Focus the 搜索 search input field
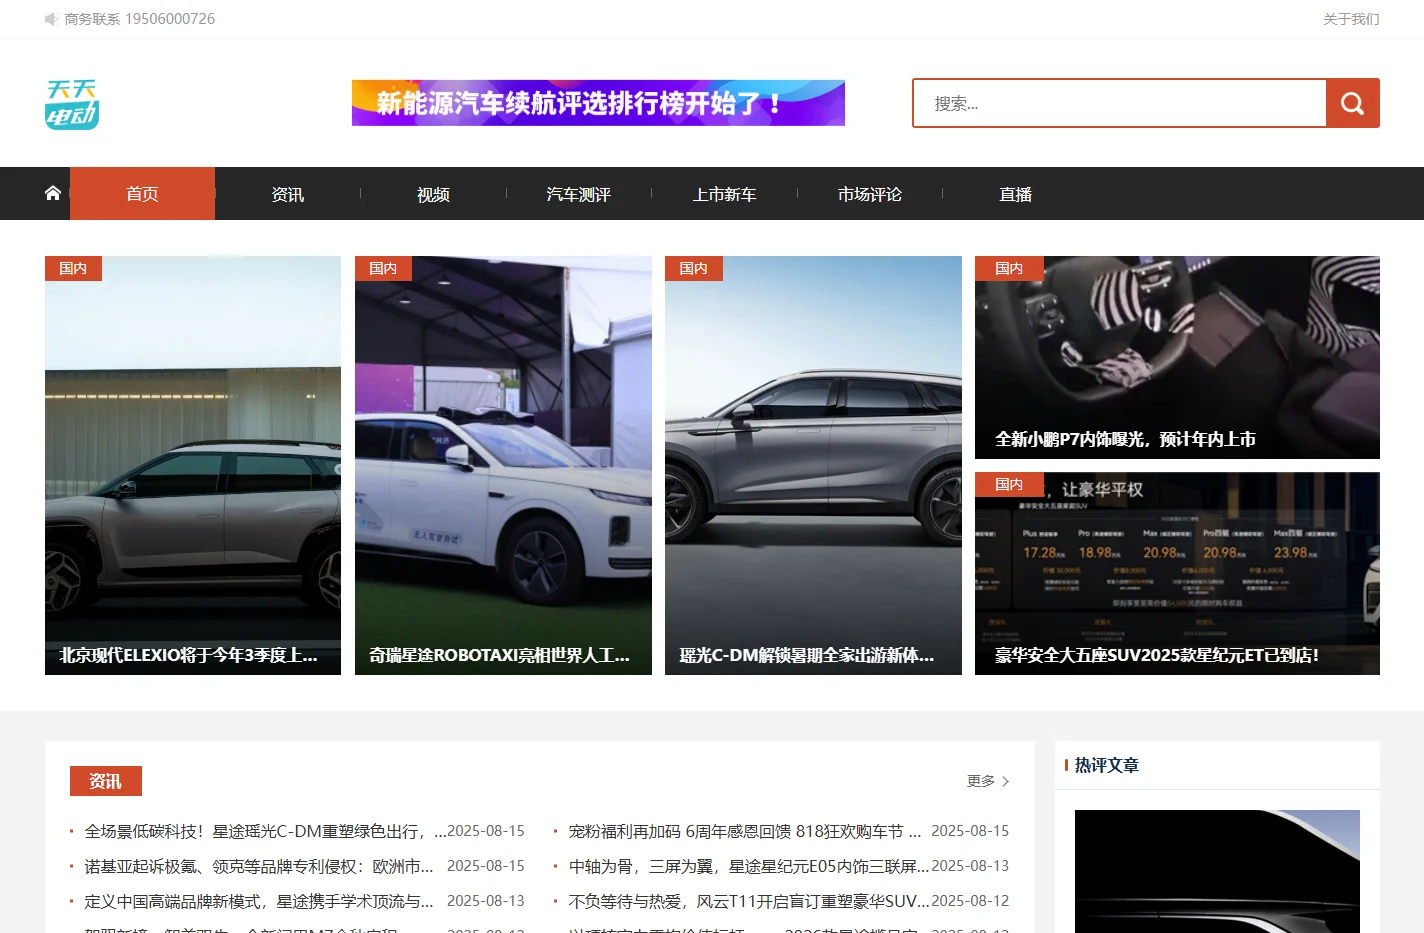Image resolution: width=1424 pixels, height=933 pixels. [1120, 103]
